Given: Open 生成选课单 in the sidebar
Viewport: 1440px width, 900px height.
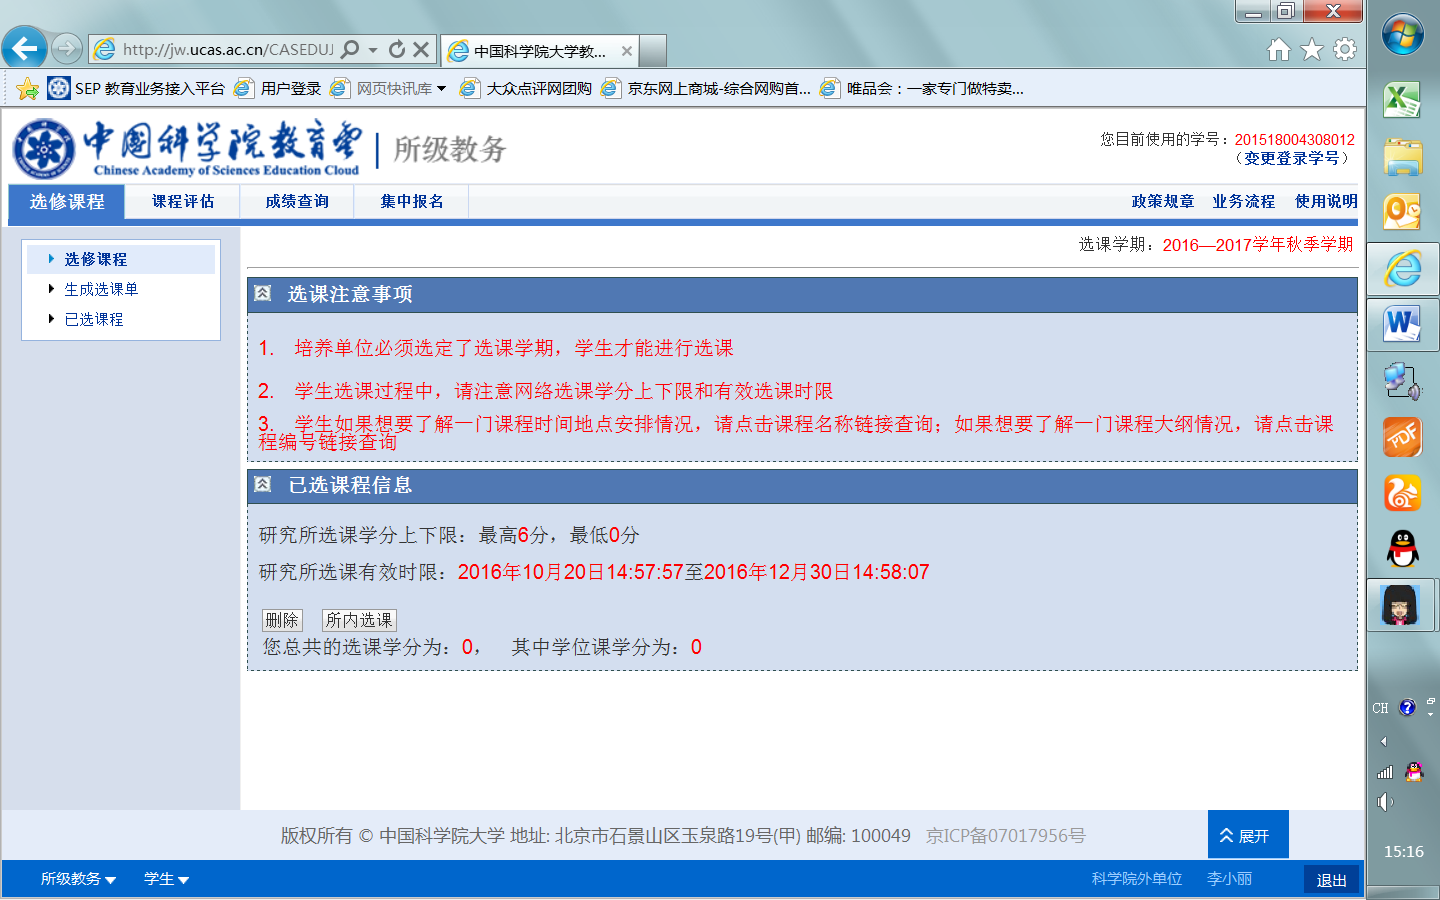Looking at the screenshot, I should pyautogui.click(x=101, y=289).
